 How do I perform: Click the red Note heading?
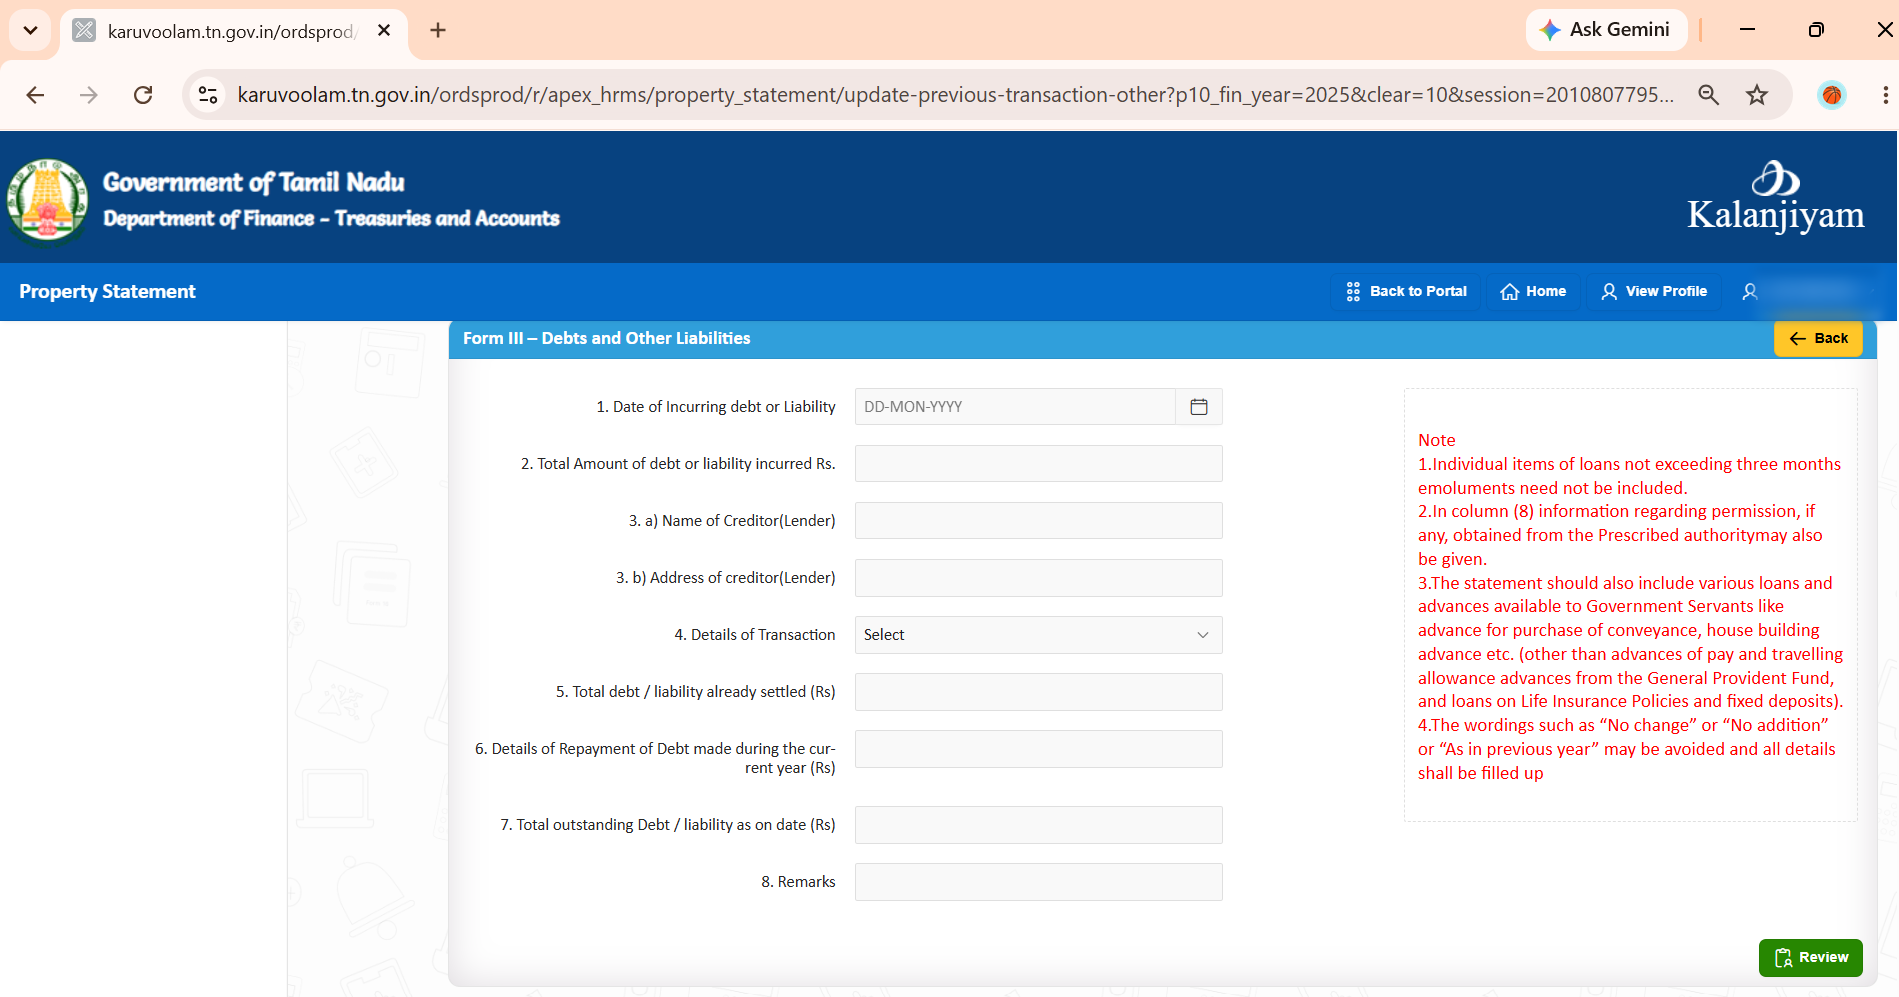pos(1436,440)
